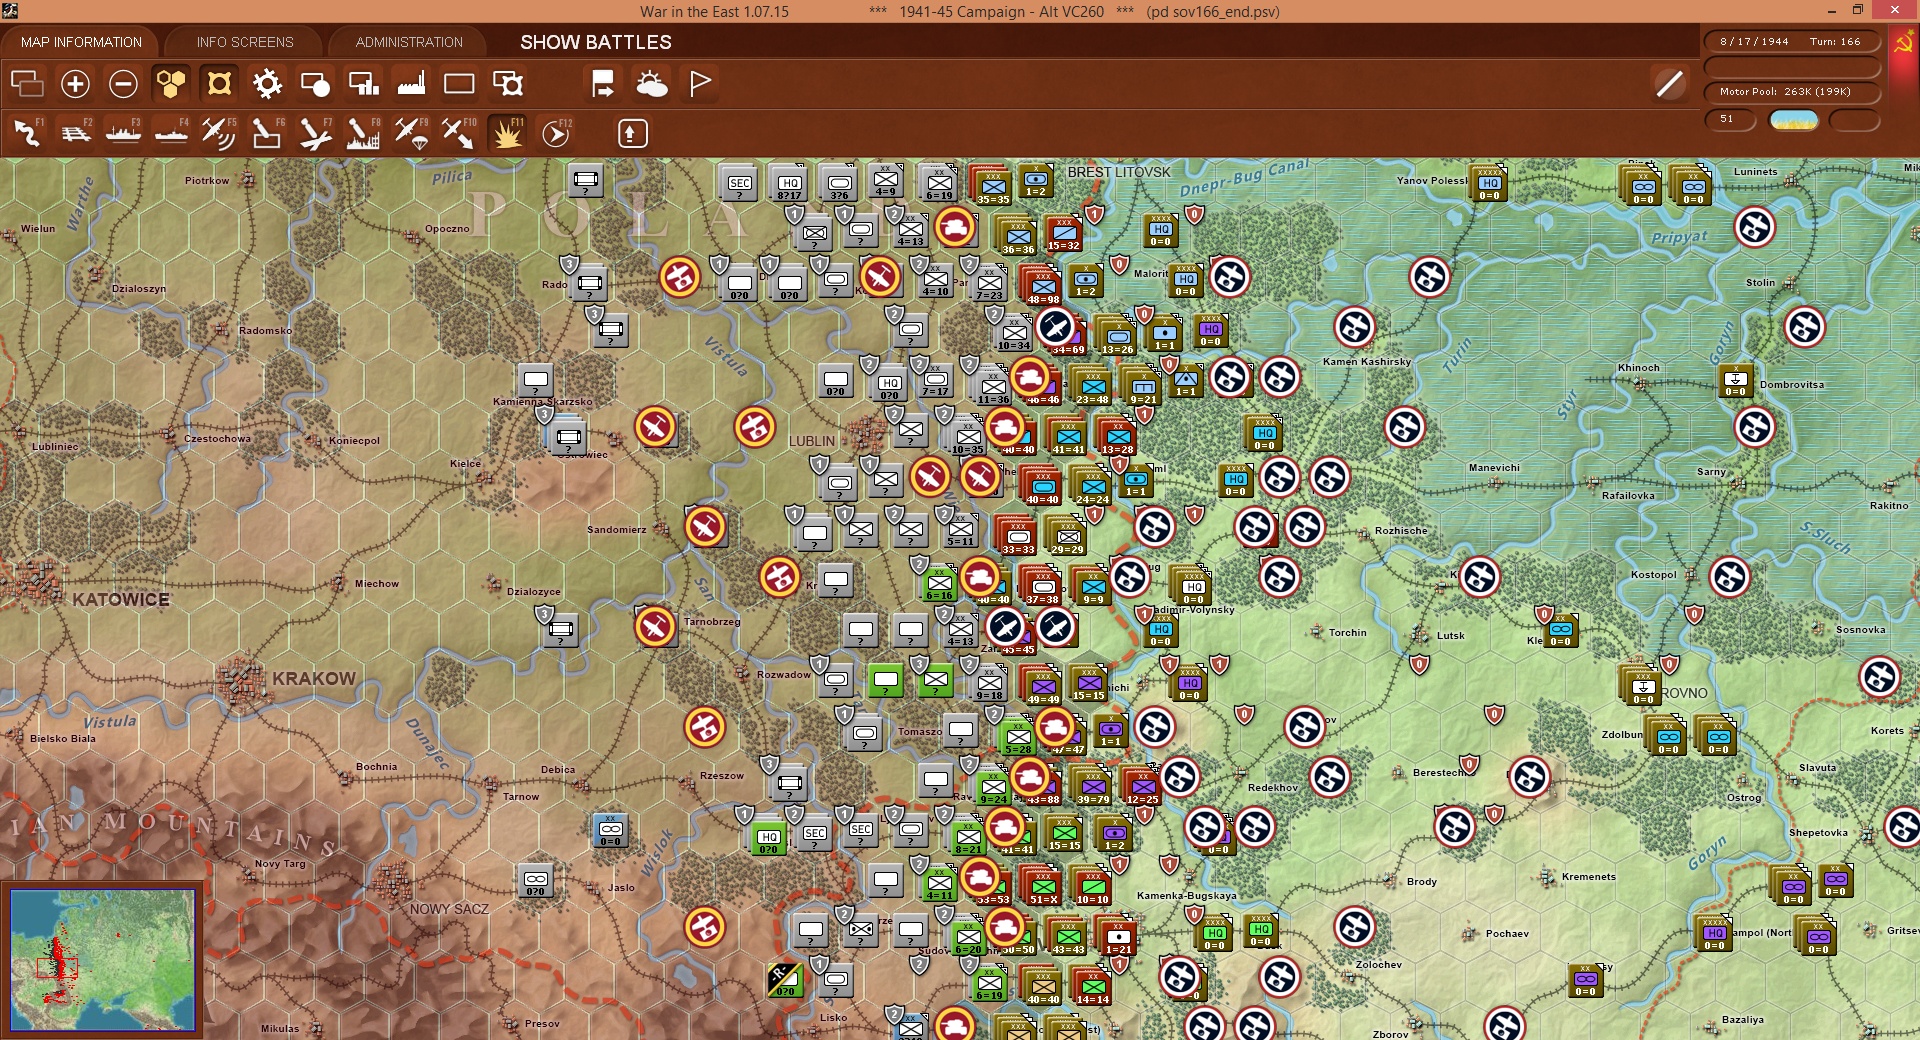Select the F3 ship mode button
The image size is (1920, 1040).
tap(123, 133)
